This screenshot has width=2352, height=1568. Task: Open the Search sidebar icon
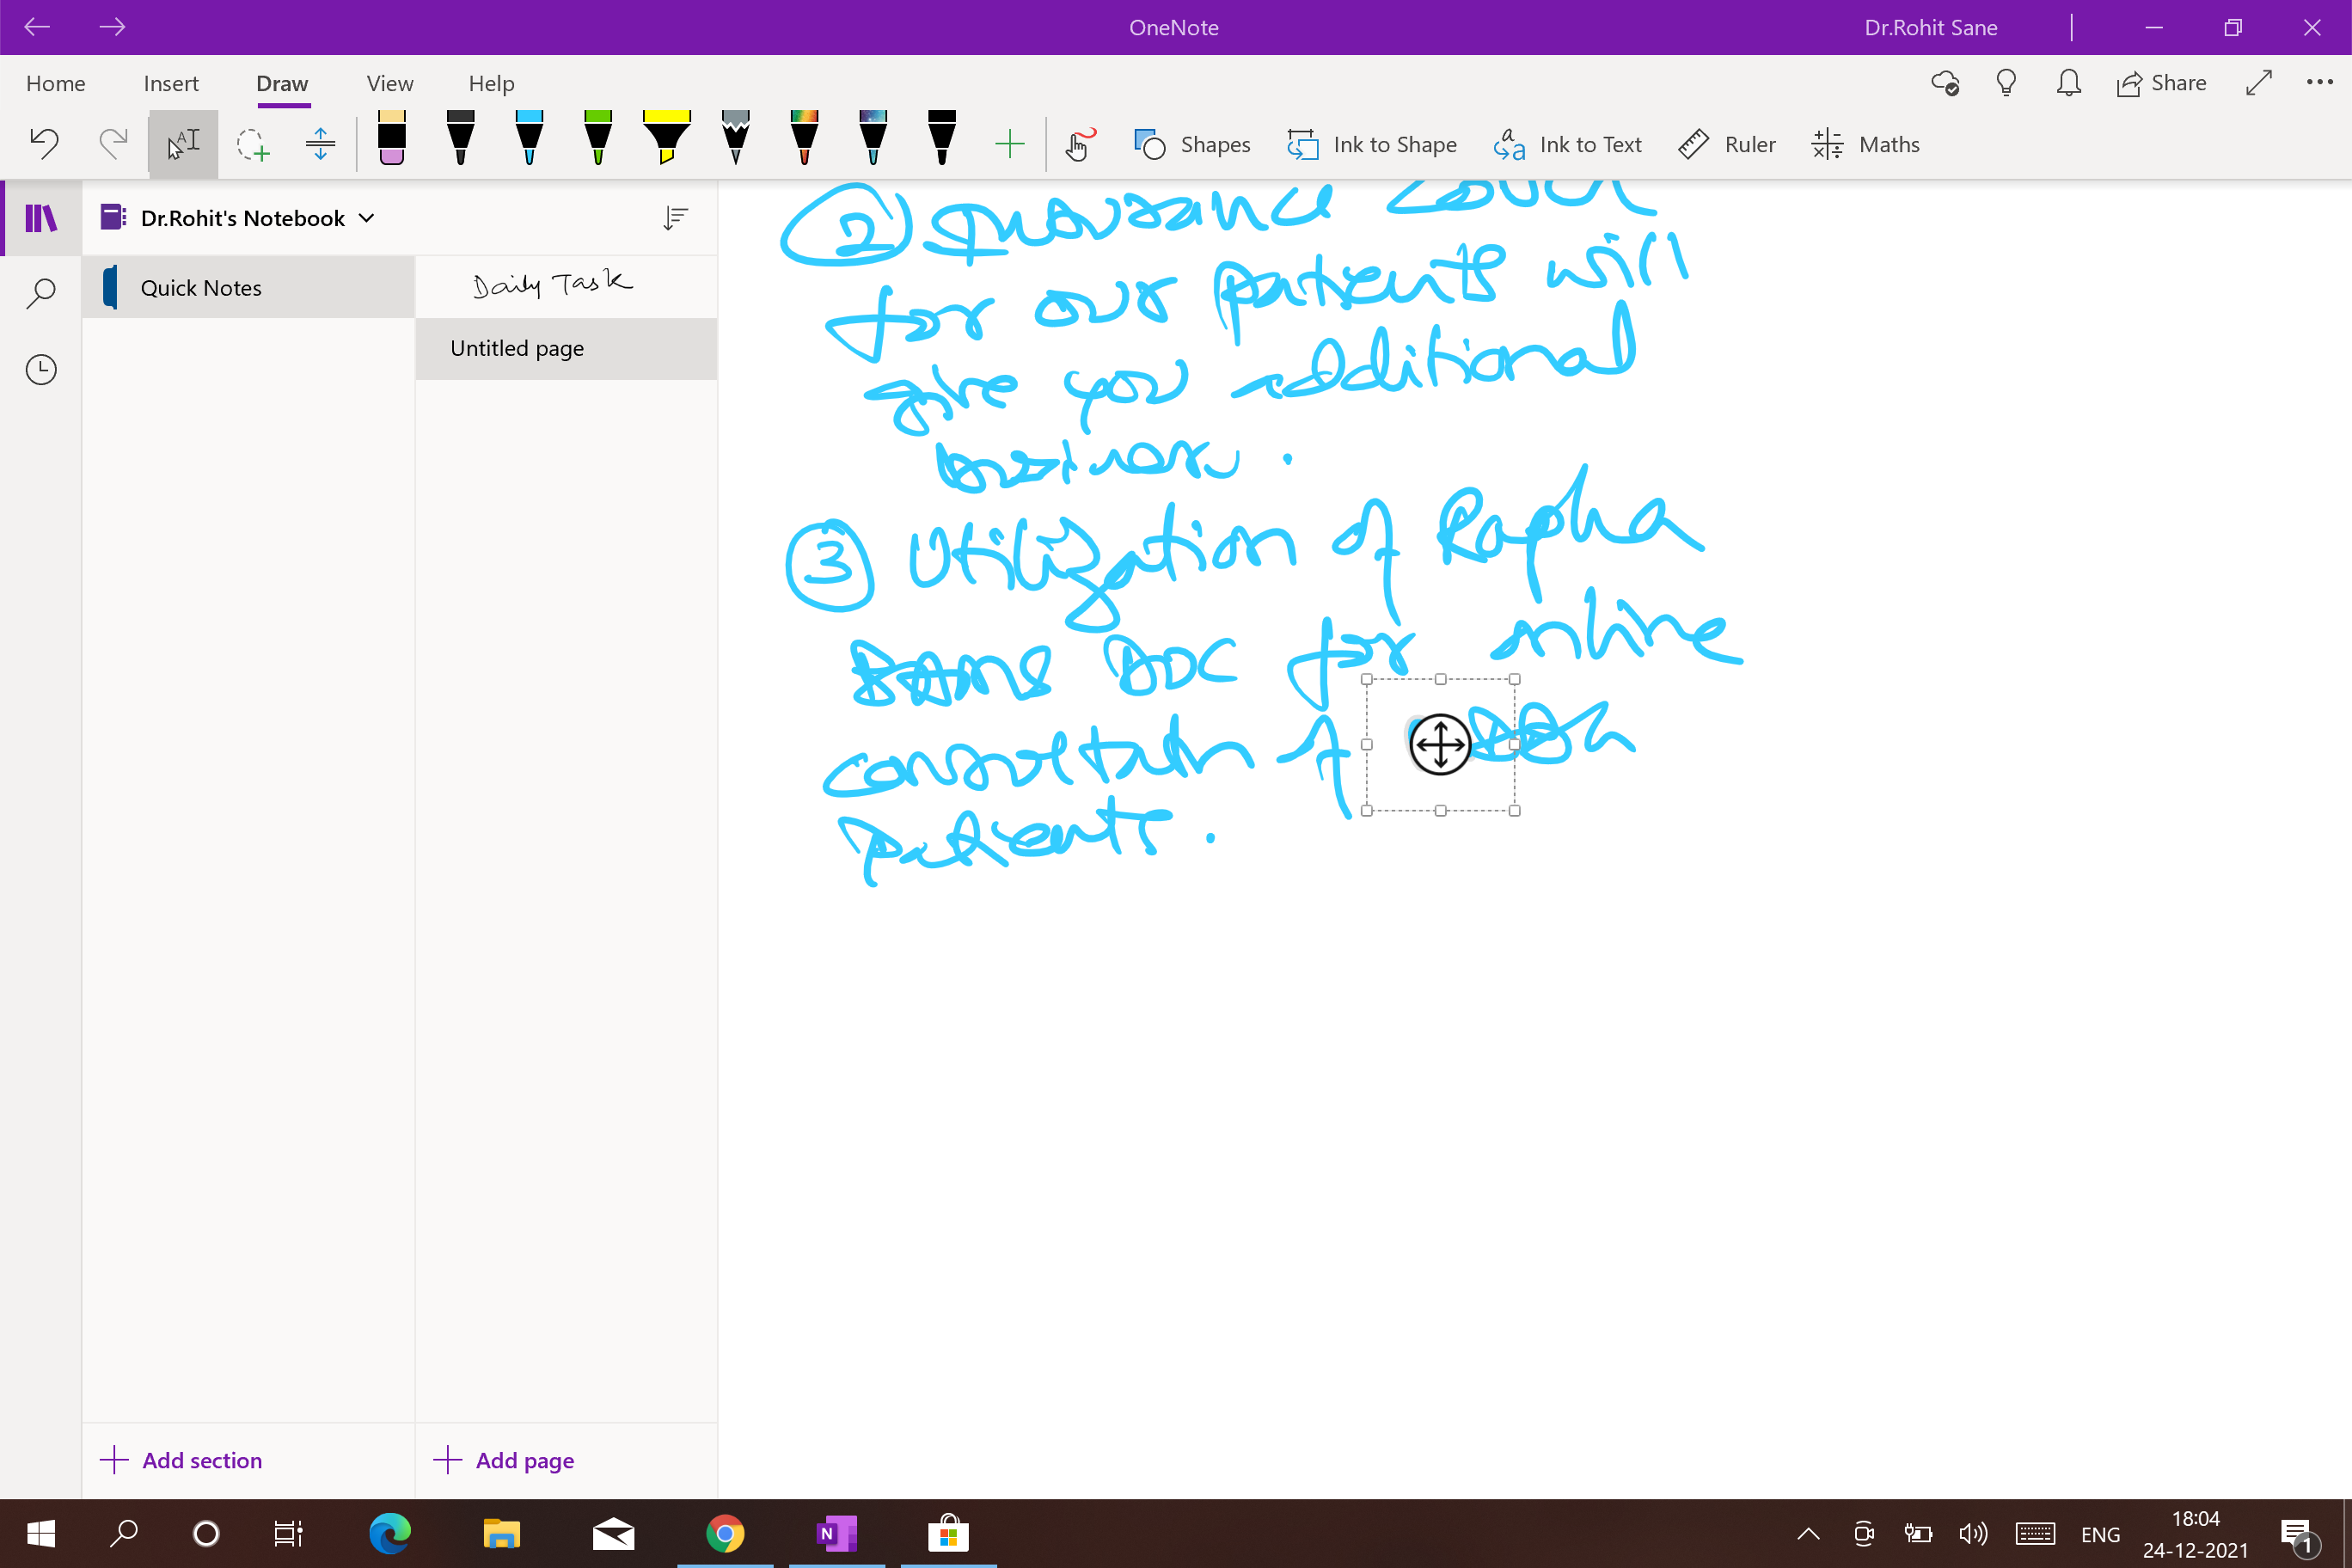tap(41, 293)
